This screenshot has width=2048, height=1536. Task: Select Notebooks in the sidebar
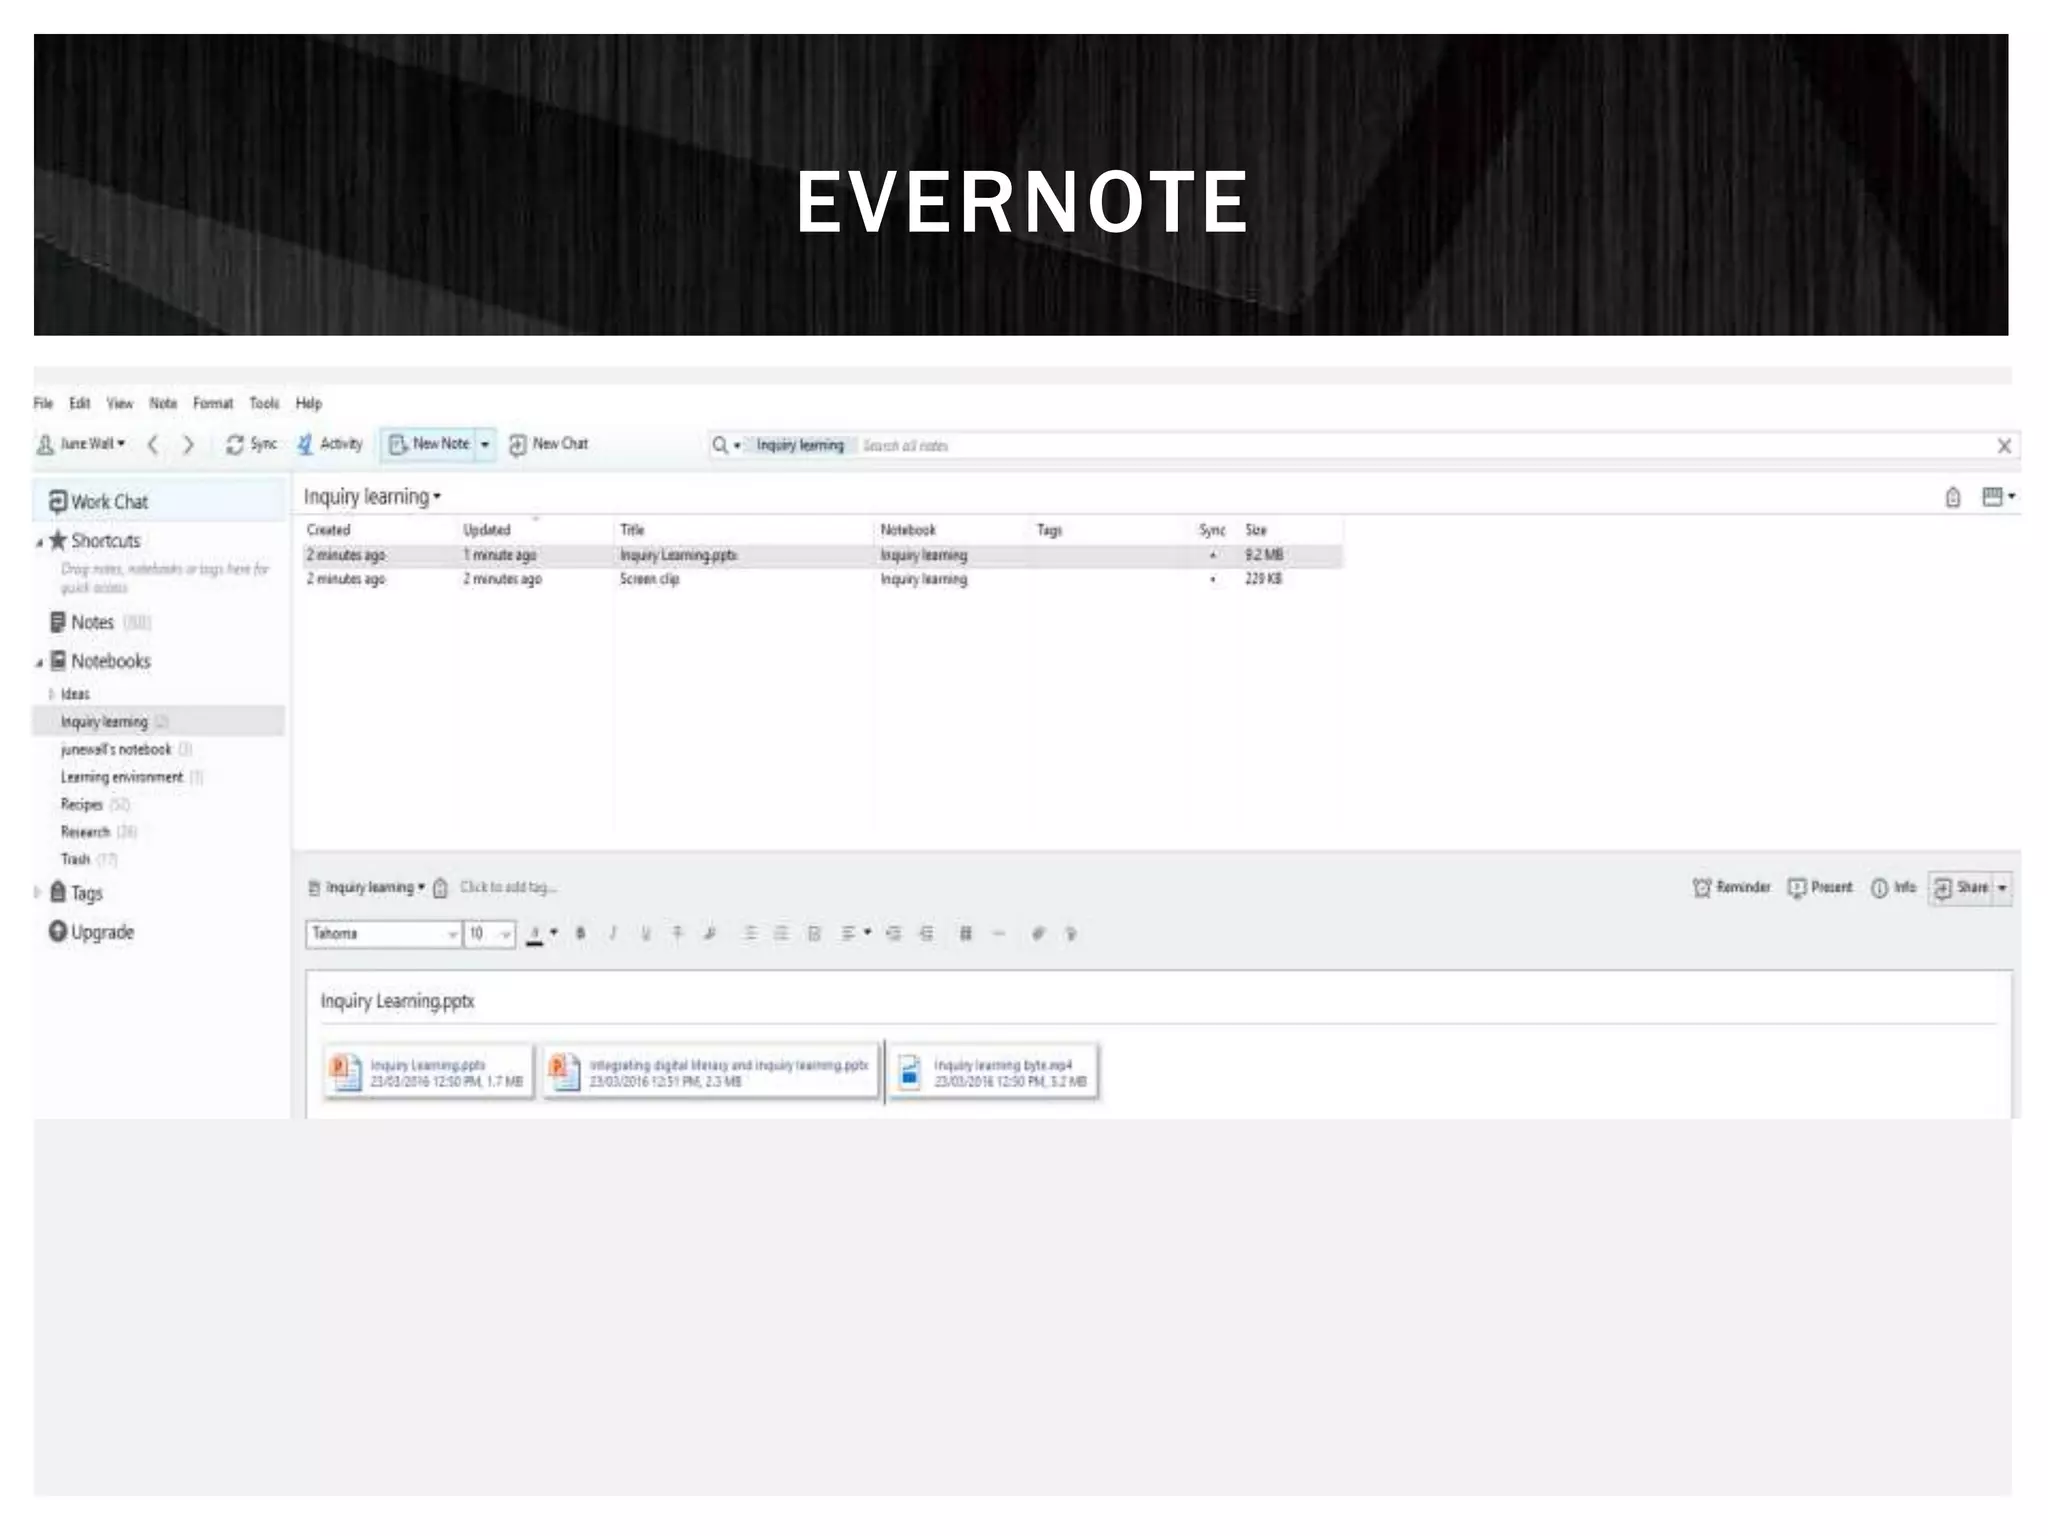click(x=101, y=661)
